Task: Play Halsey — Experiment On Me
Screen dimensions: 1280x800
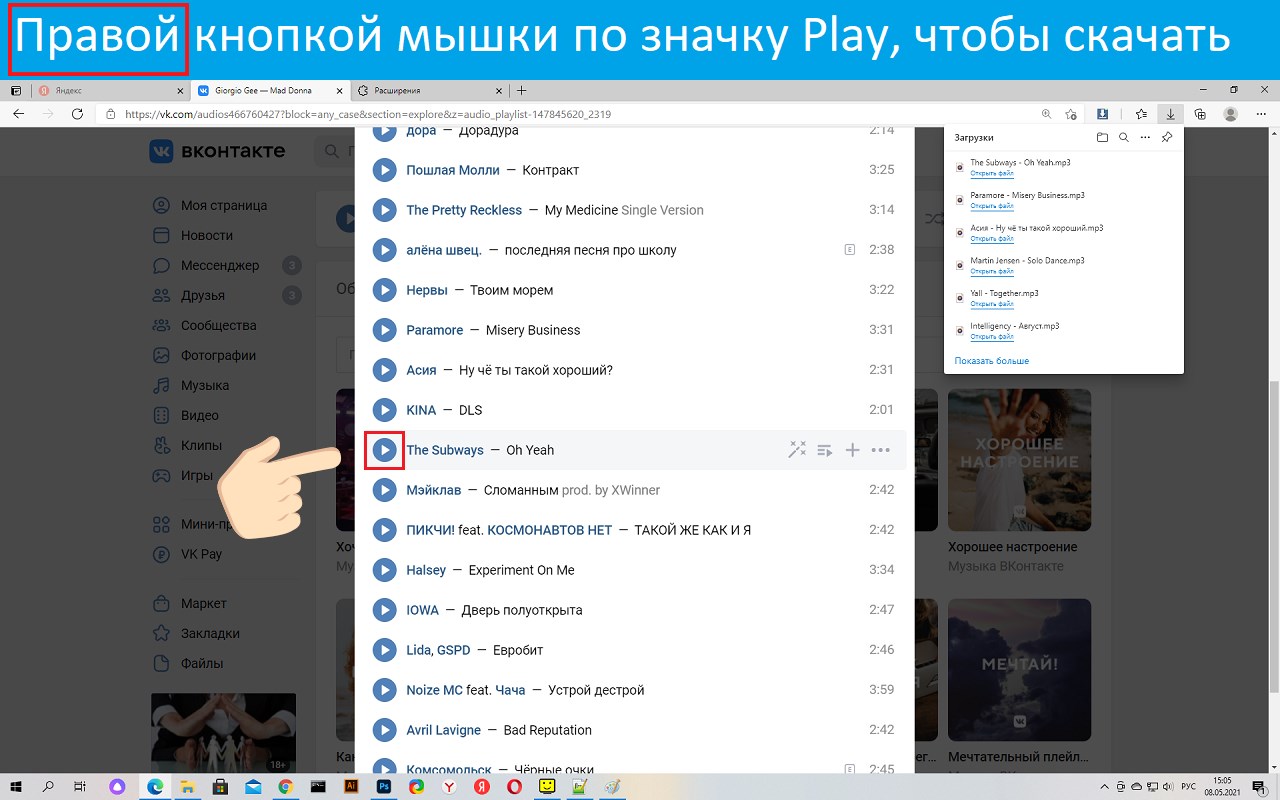Action: coord(384,570)
